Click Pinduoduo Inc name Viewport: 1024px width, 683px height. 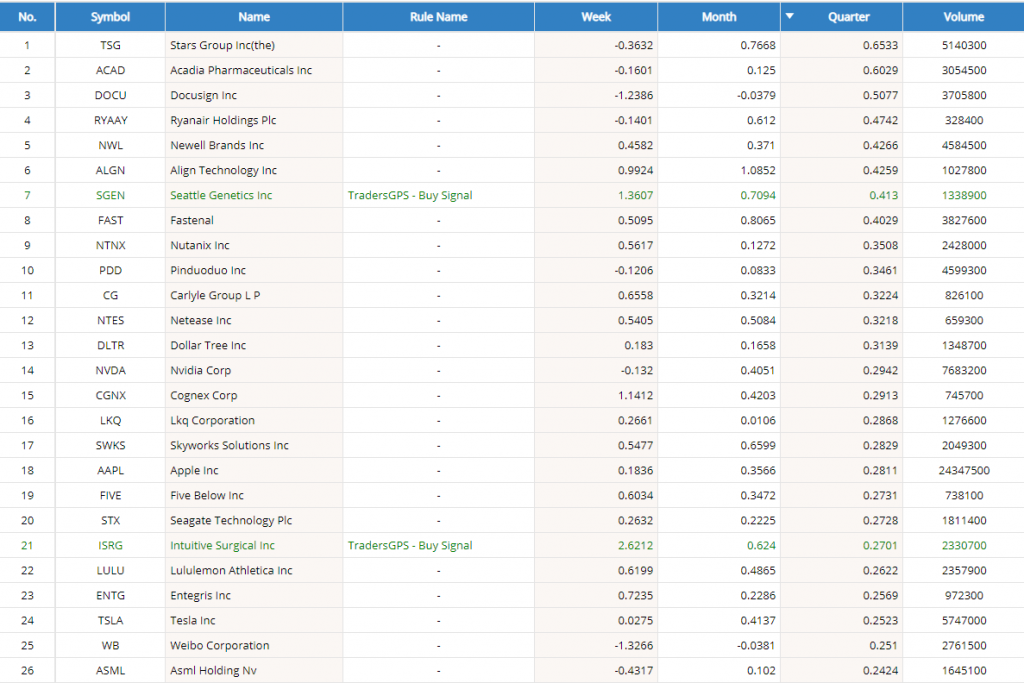pyautogui.click(x=208, y=270)
